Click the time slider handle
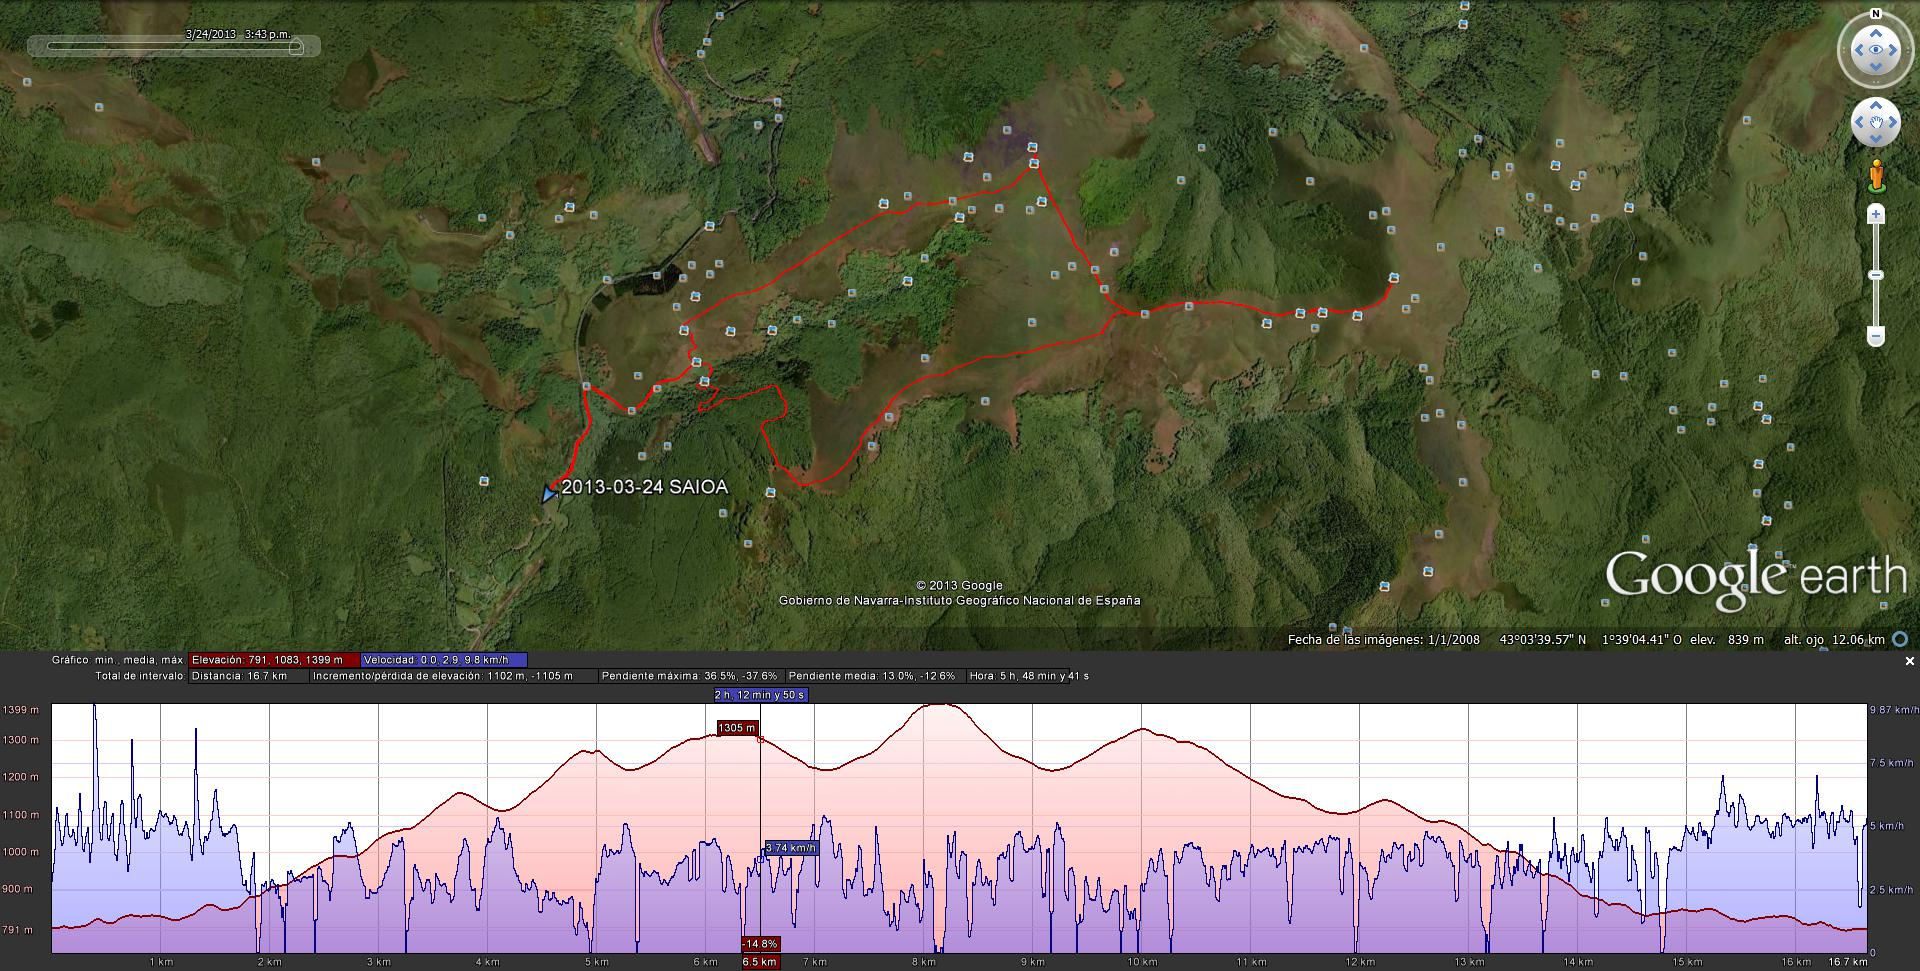This screenshot has width=1920, height=971. [296, 47]
